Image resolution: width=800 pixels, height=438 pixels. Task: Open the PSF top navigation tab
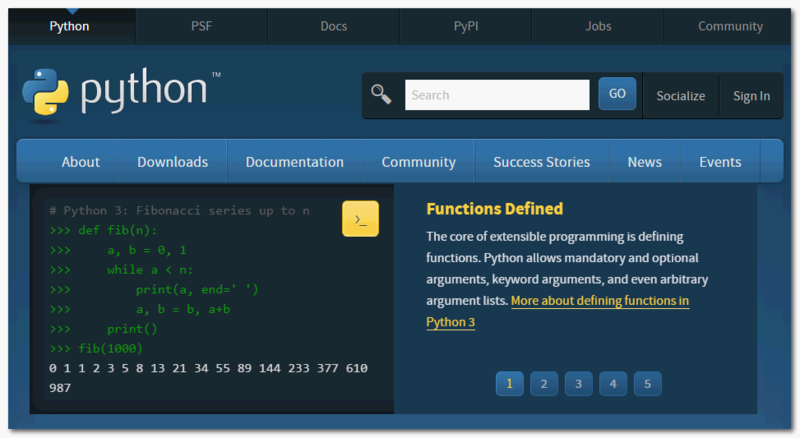pyautogui.click(x=202, y=26)
